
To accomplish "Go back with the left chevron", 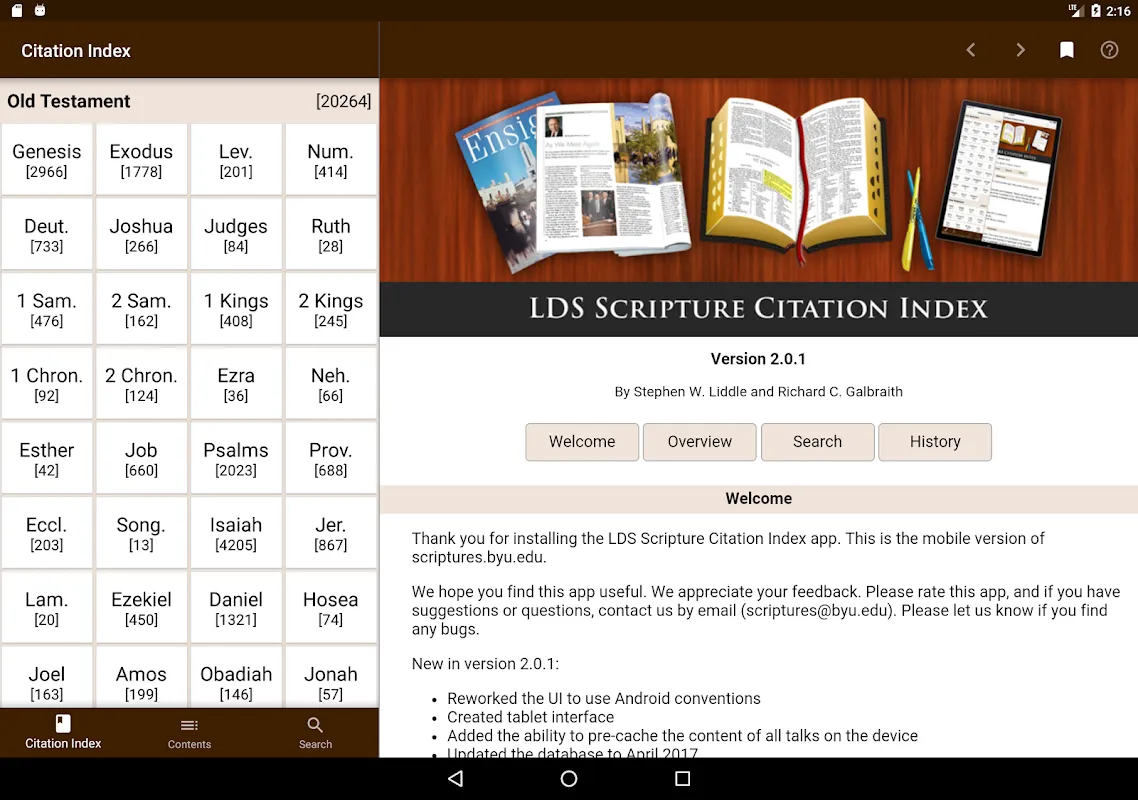I will click(x=971, y=50).
